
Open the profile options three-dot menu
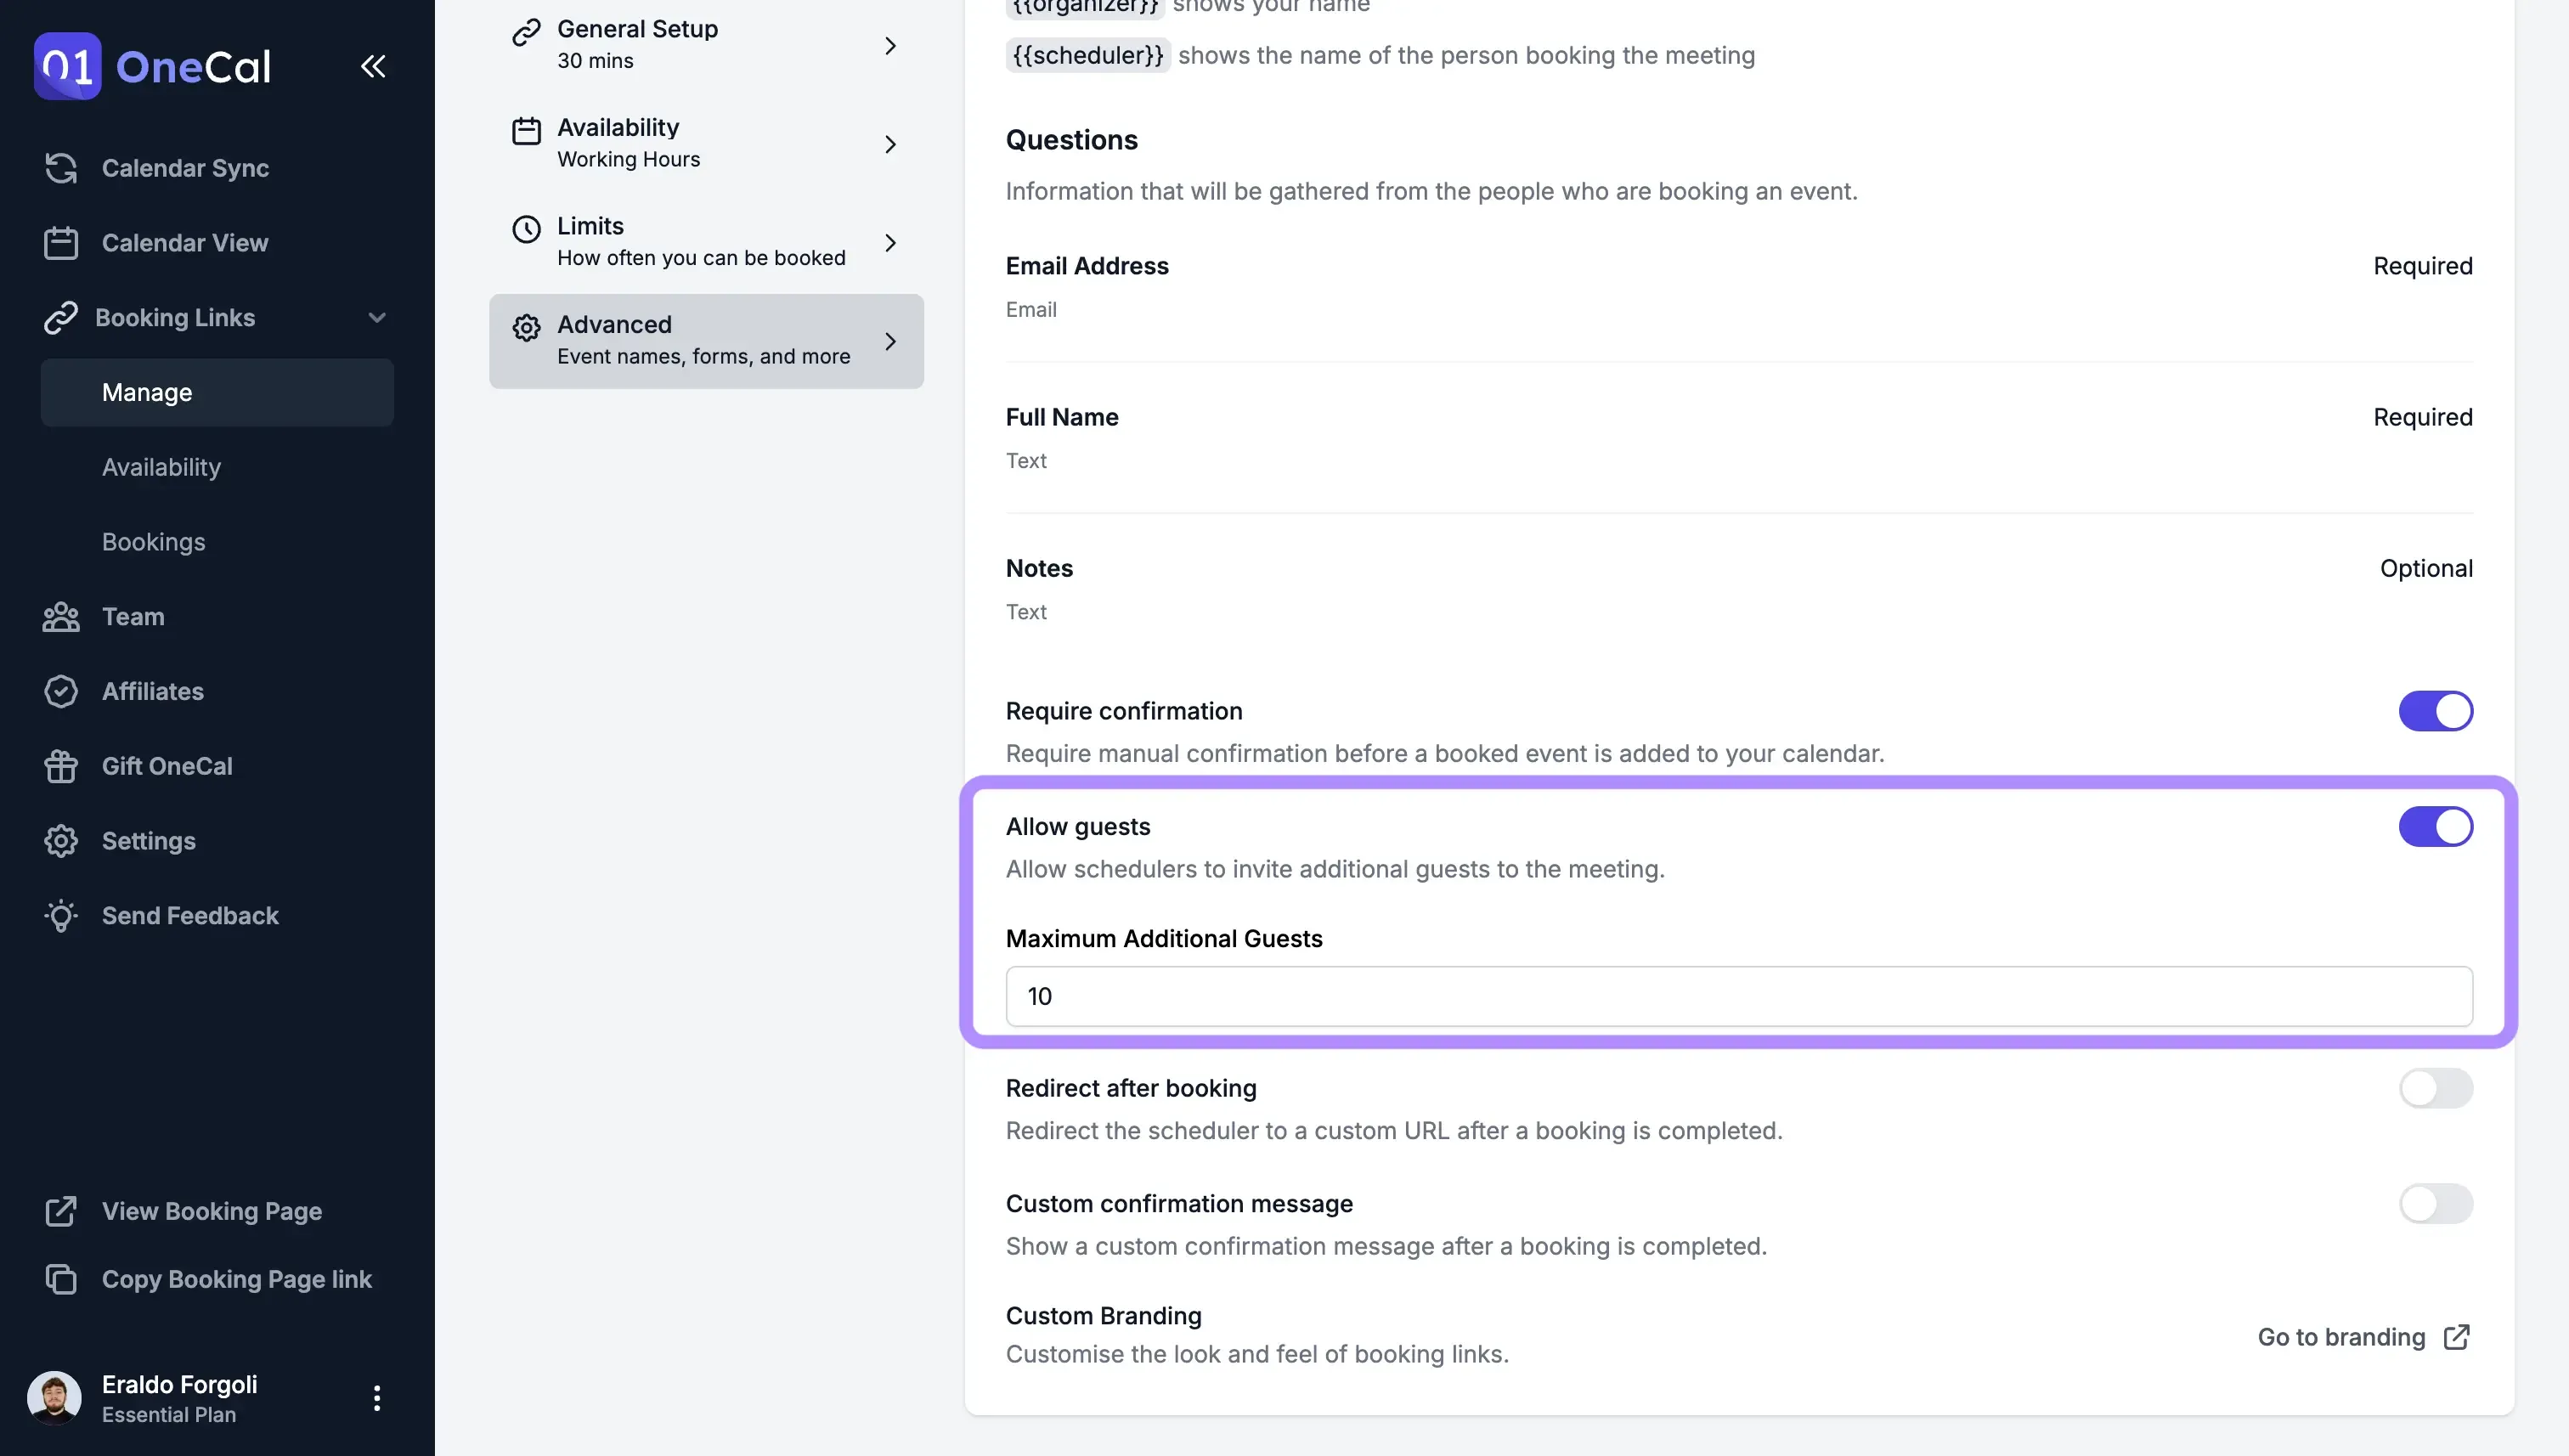pos(377,1398)
